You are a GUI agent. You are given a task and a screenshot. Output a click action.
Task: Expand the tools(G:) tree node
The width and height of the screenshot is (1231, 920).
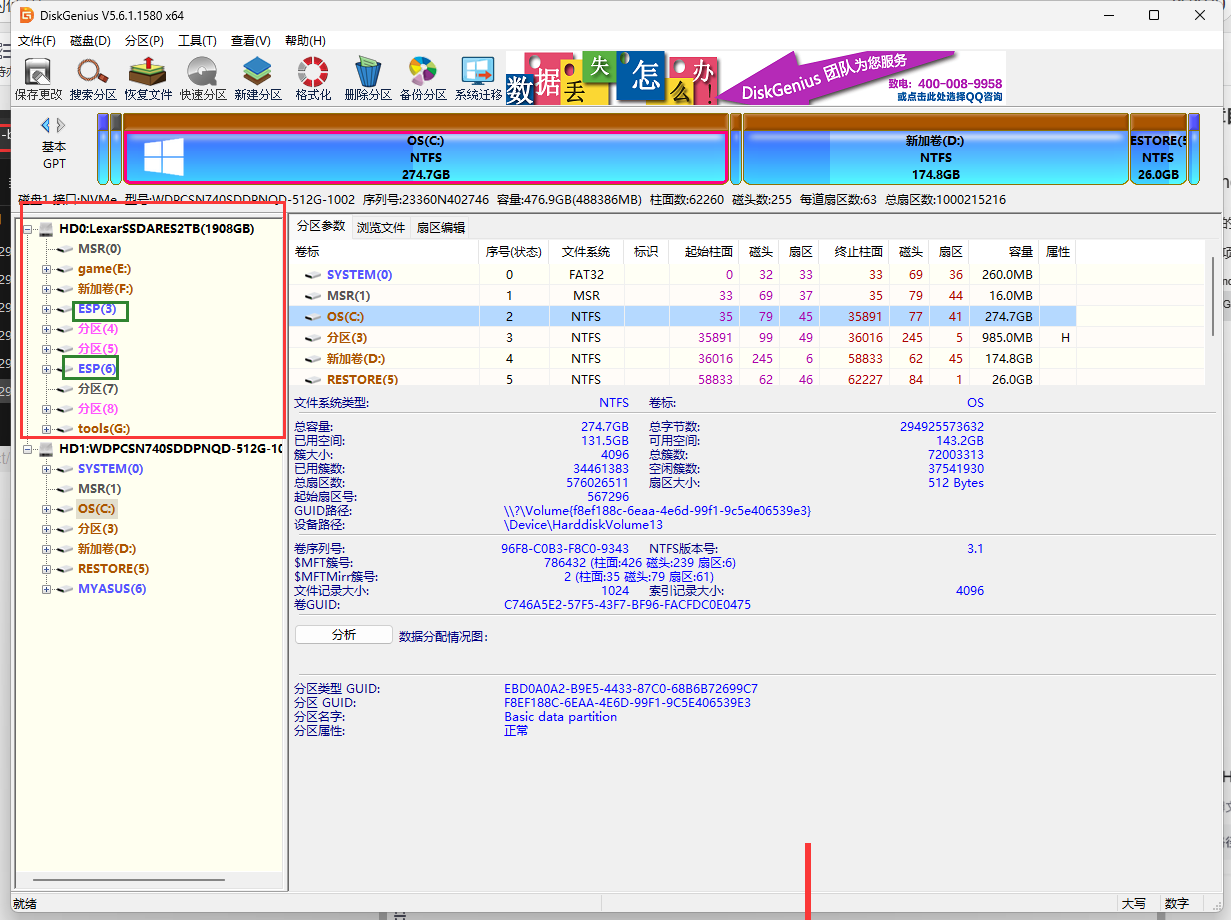click(46, 429)
